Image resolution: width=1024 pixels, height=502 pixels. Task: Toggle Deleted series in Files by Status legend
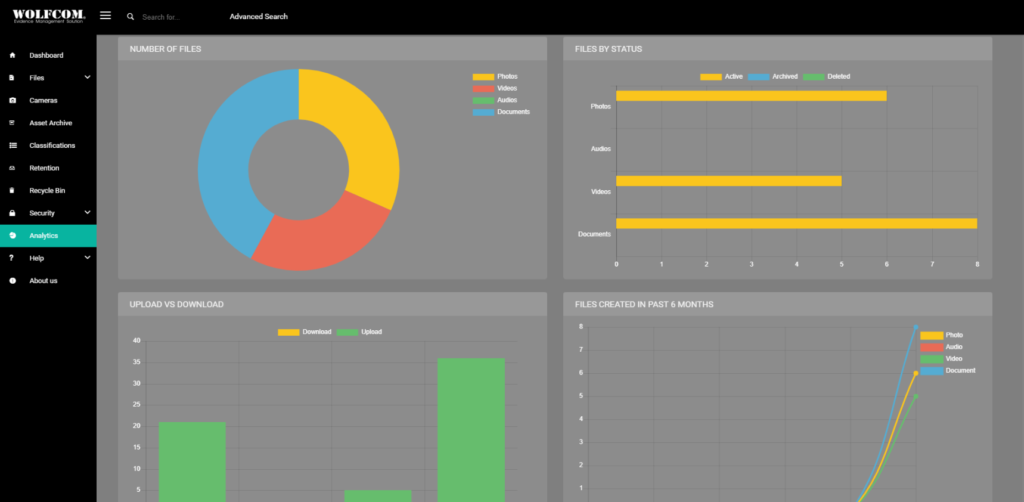(x=827, y=76)
